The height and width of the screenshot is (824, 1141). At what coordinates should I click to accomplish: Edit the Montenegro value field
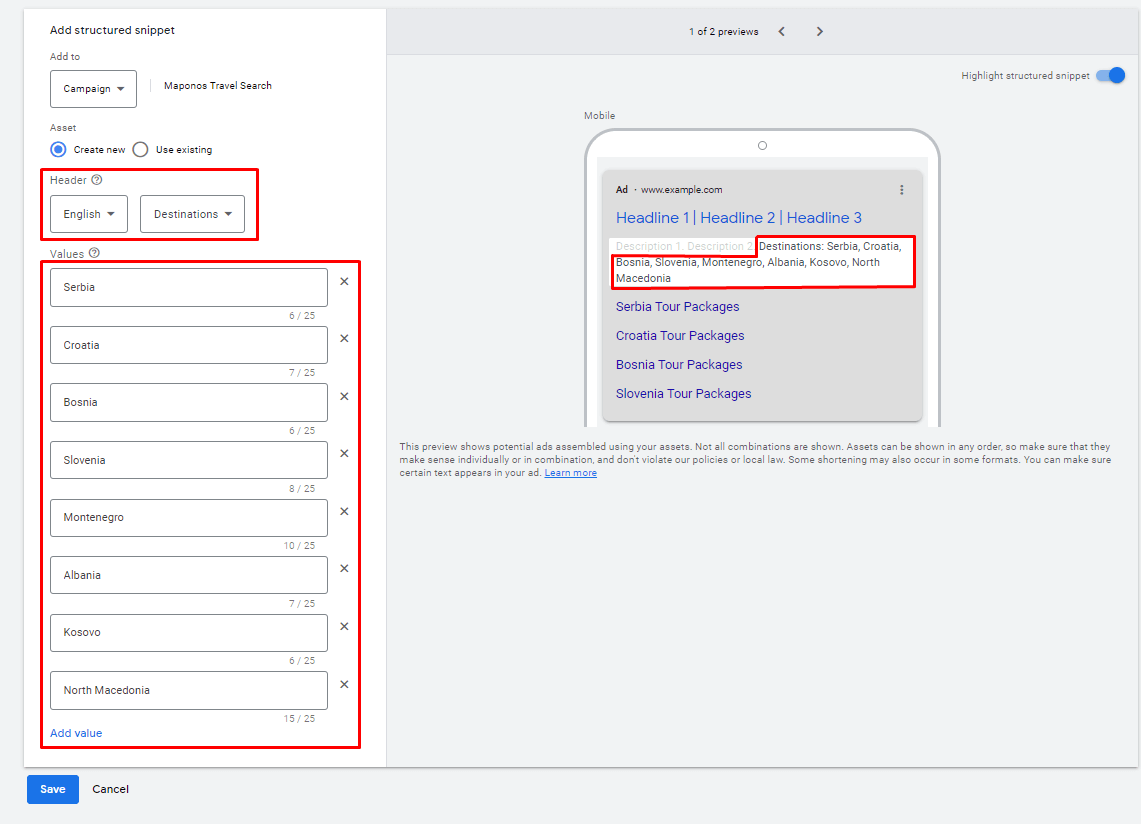[x=188, y=518]
